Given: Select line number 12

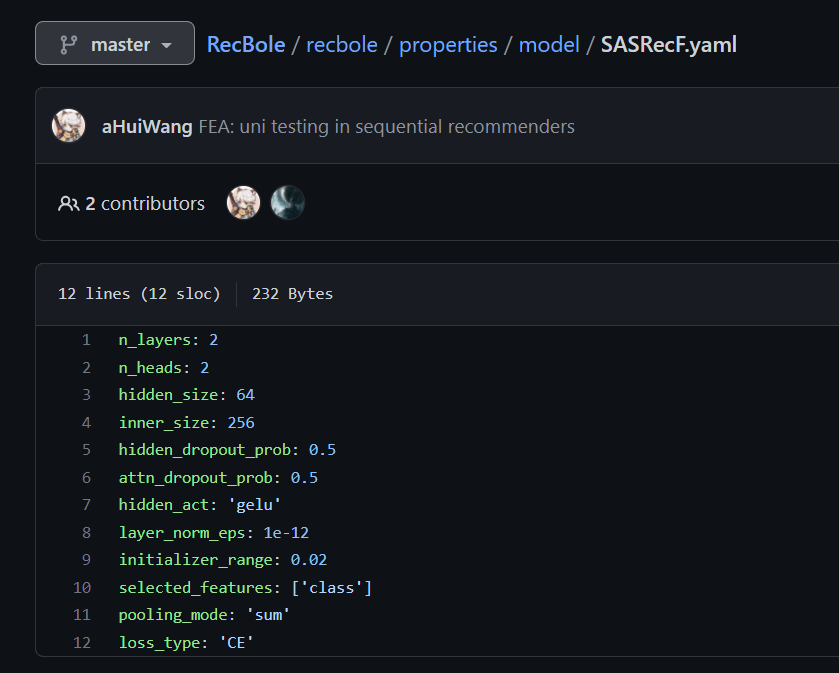Looking at the screenshot, I should [x=82, y=643].
